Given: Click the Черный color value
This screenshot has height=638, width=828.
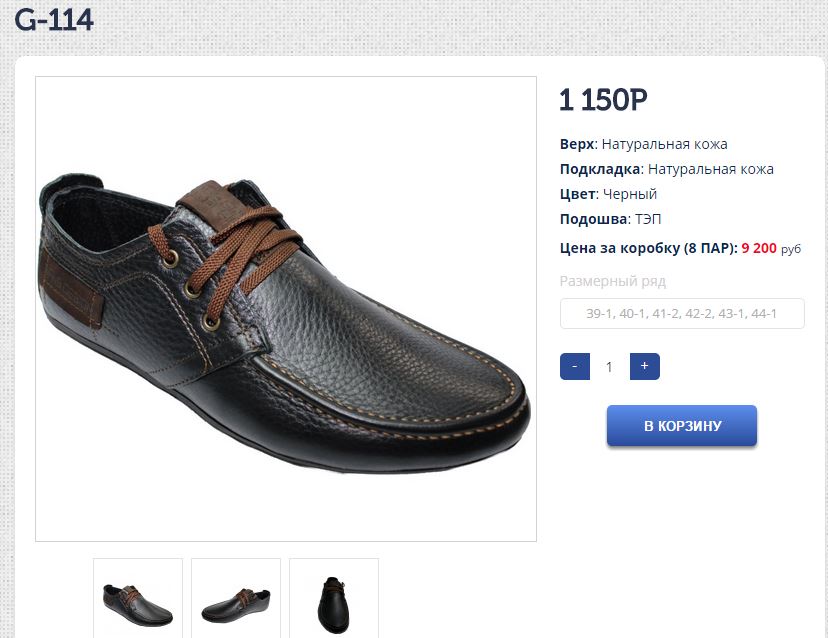Looking at the screenshot, I should (630, 194).
